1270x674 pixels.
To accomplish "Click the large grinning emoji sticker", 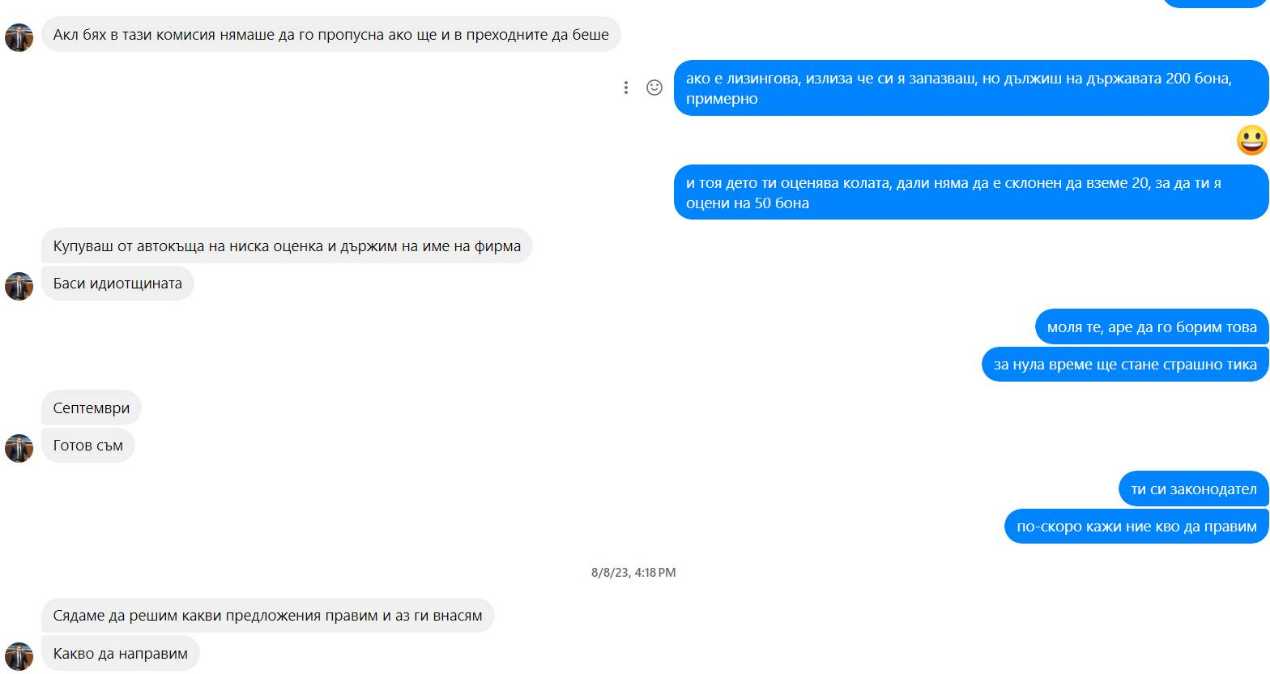I will (1252, 139).
